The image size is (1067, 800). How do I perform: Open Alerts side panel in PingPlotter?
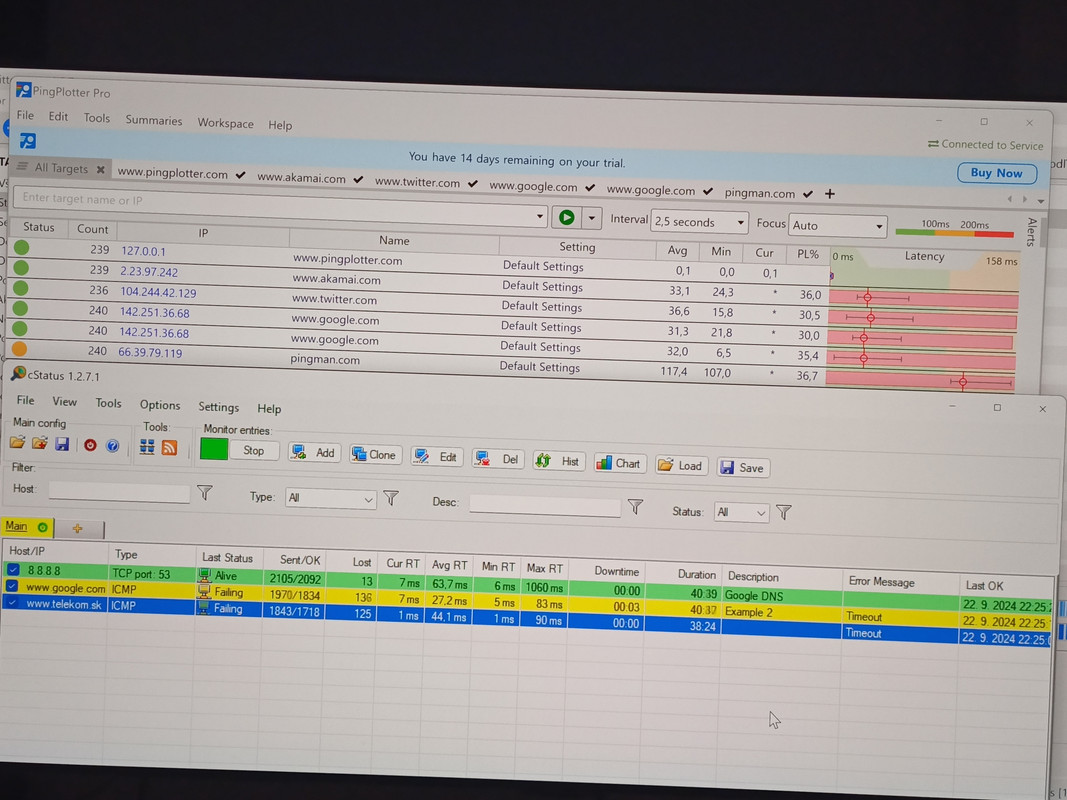click(x=1032, y=233)
